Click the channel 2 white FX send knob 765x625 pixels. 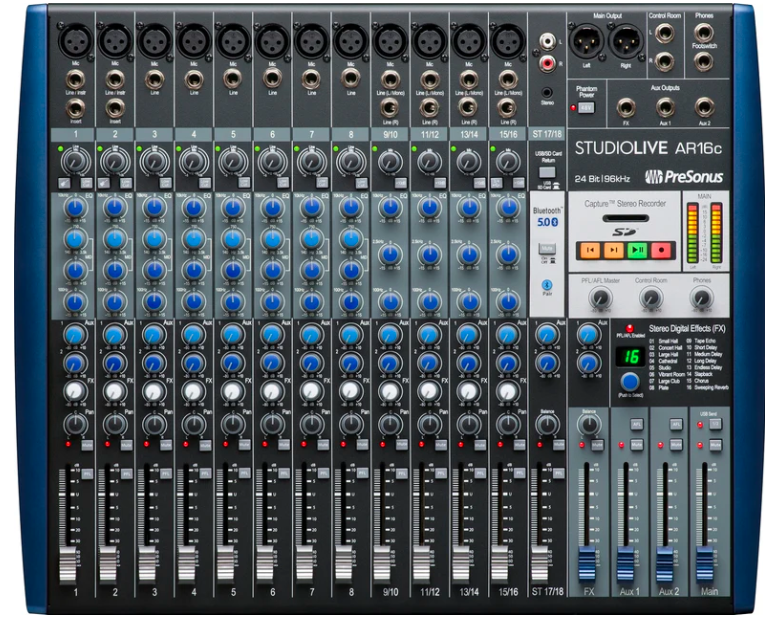(x=115, y=391)
